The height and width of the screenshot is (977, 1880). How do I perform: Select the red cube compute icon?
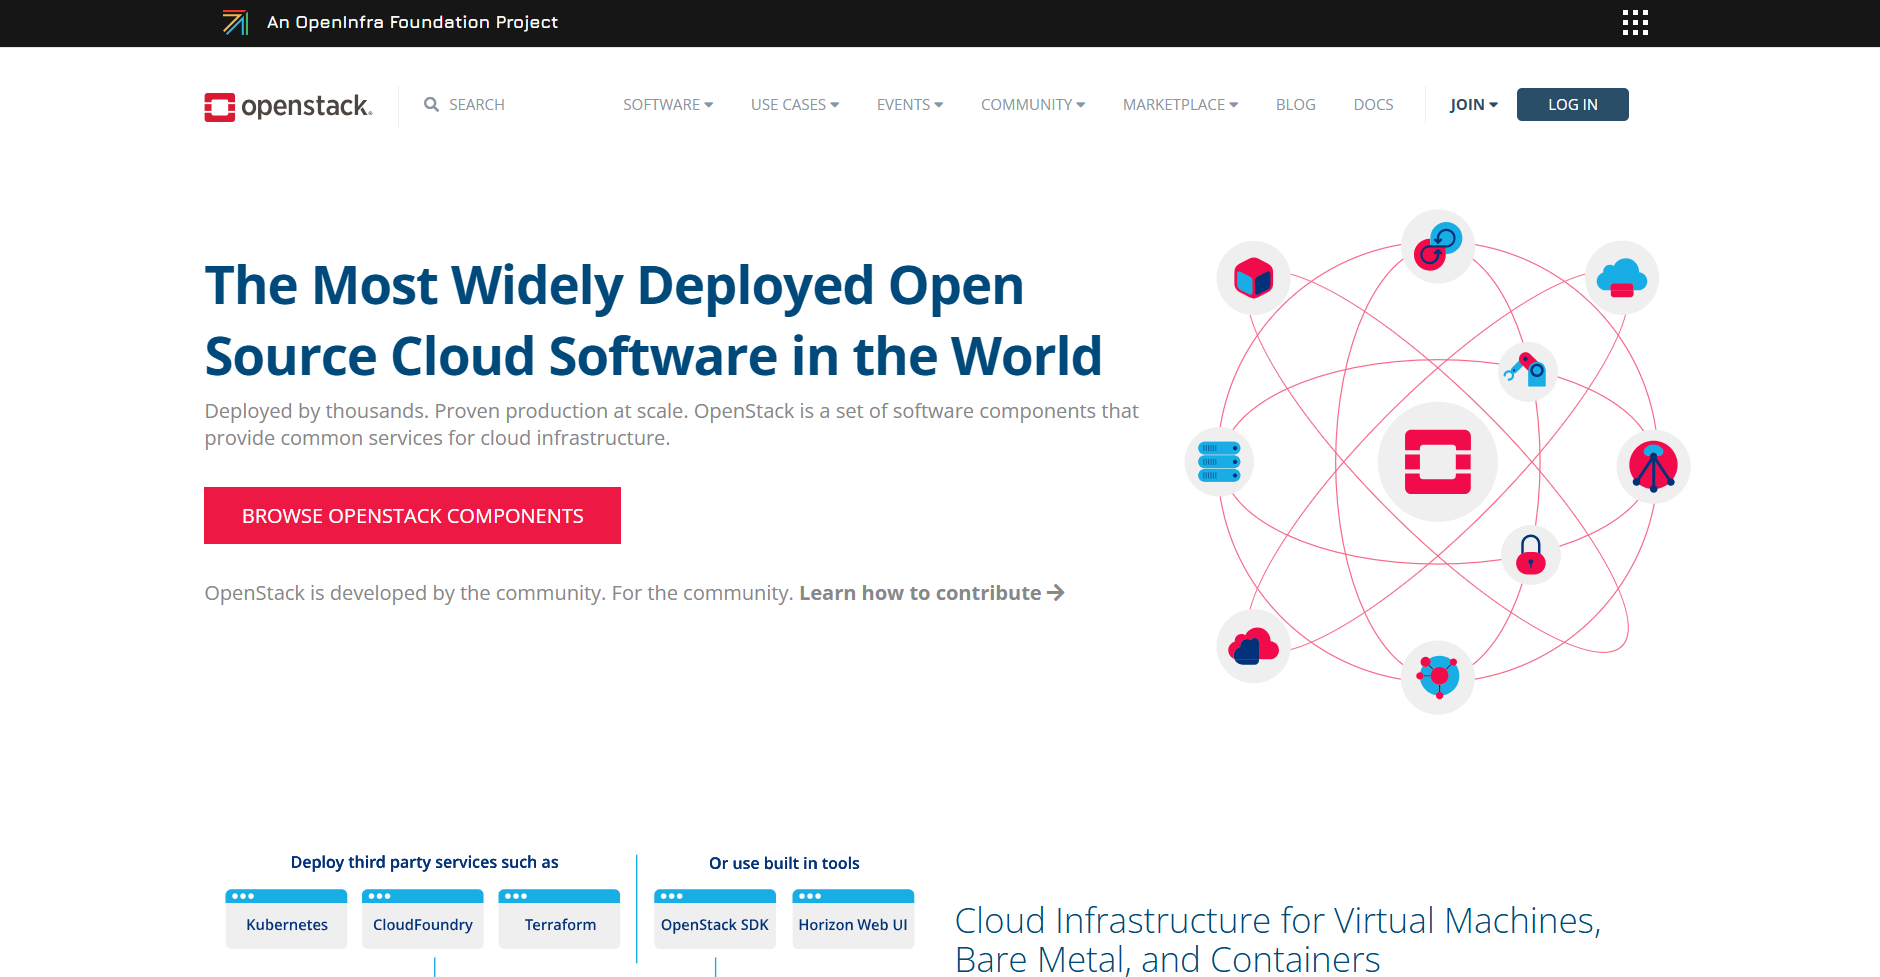point(1253,278)
